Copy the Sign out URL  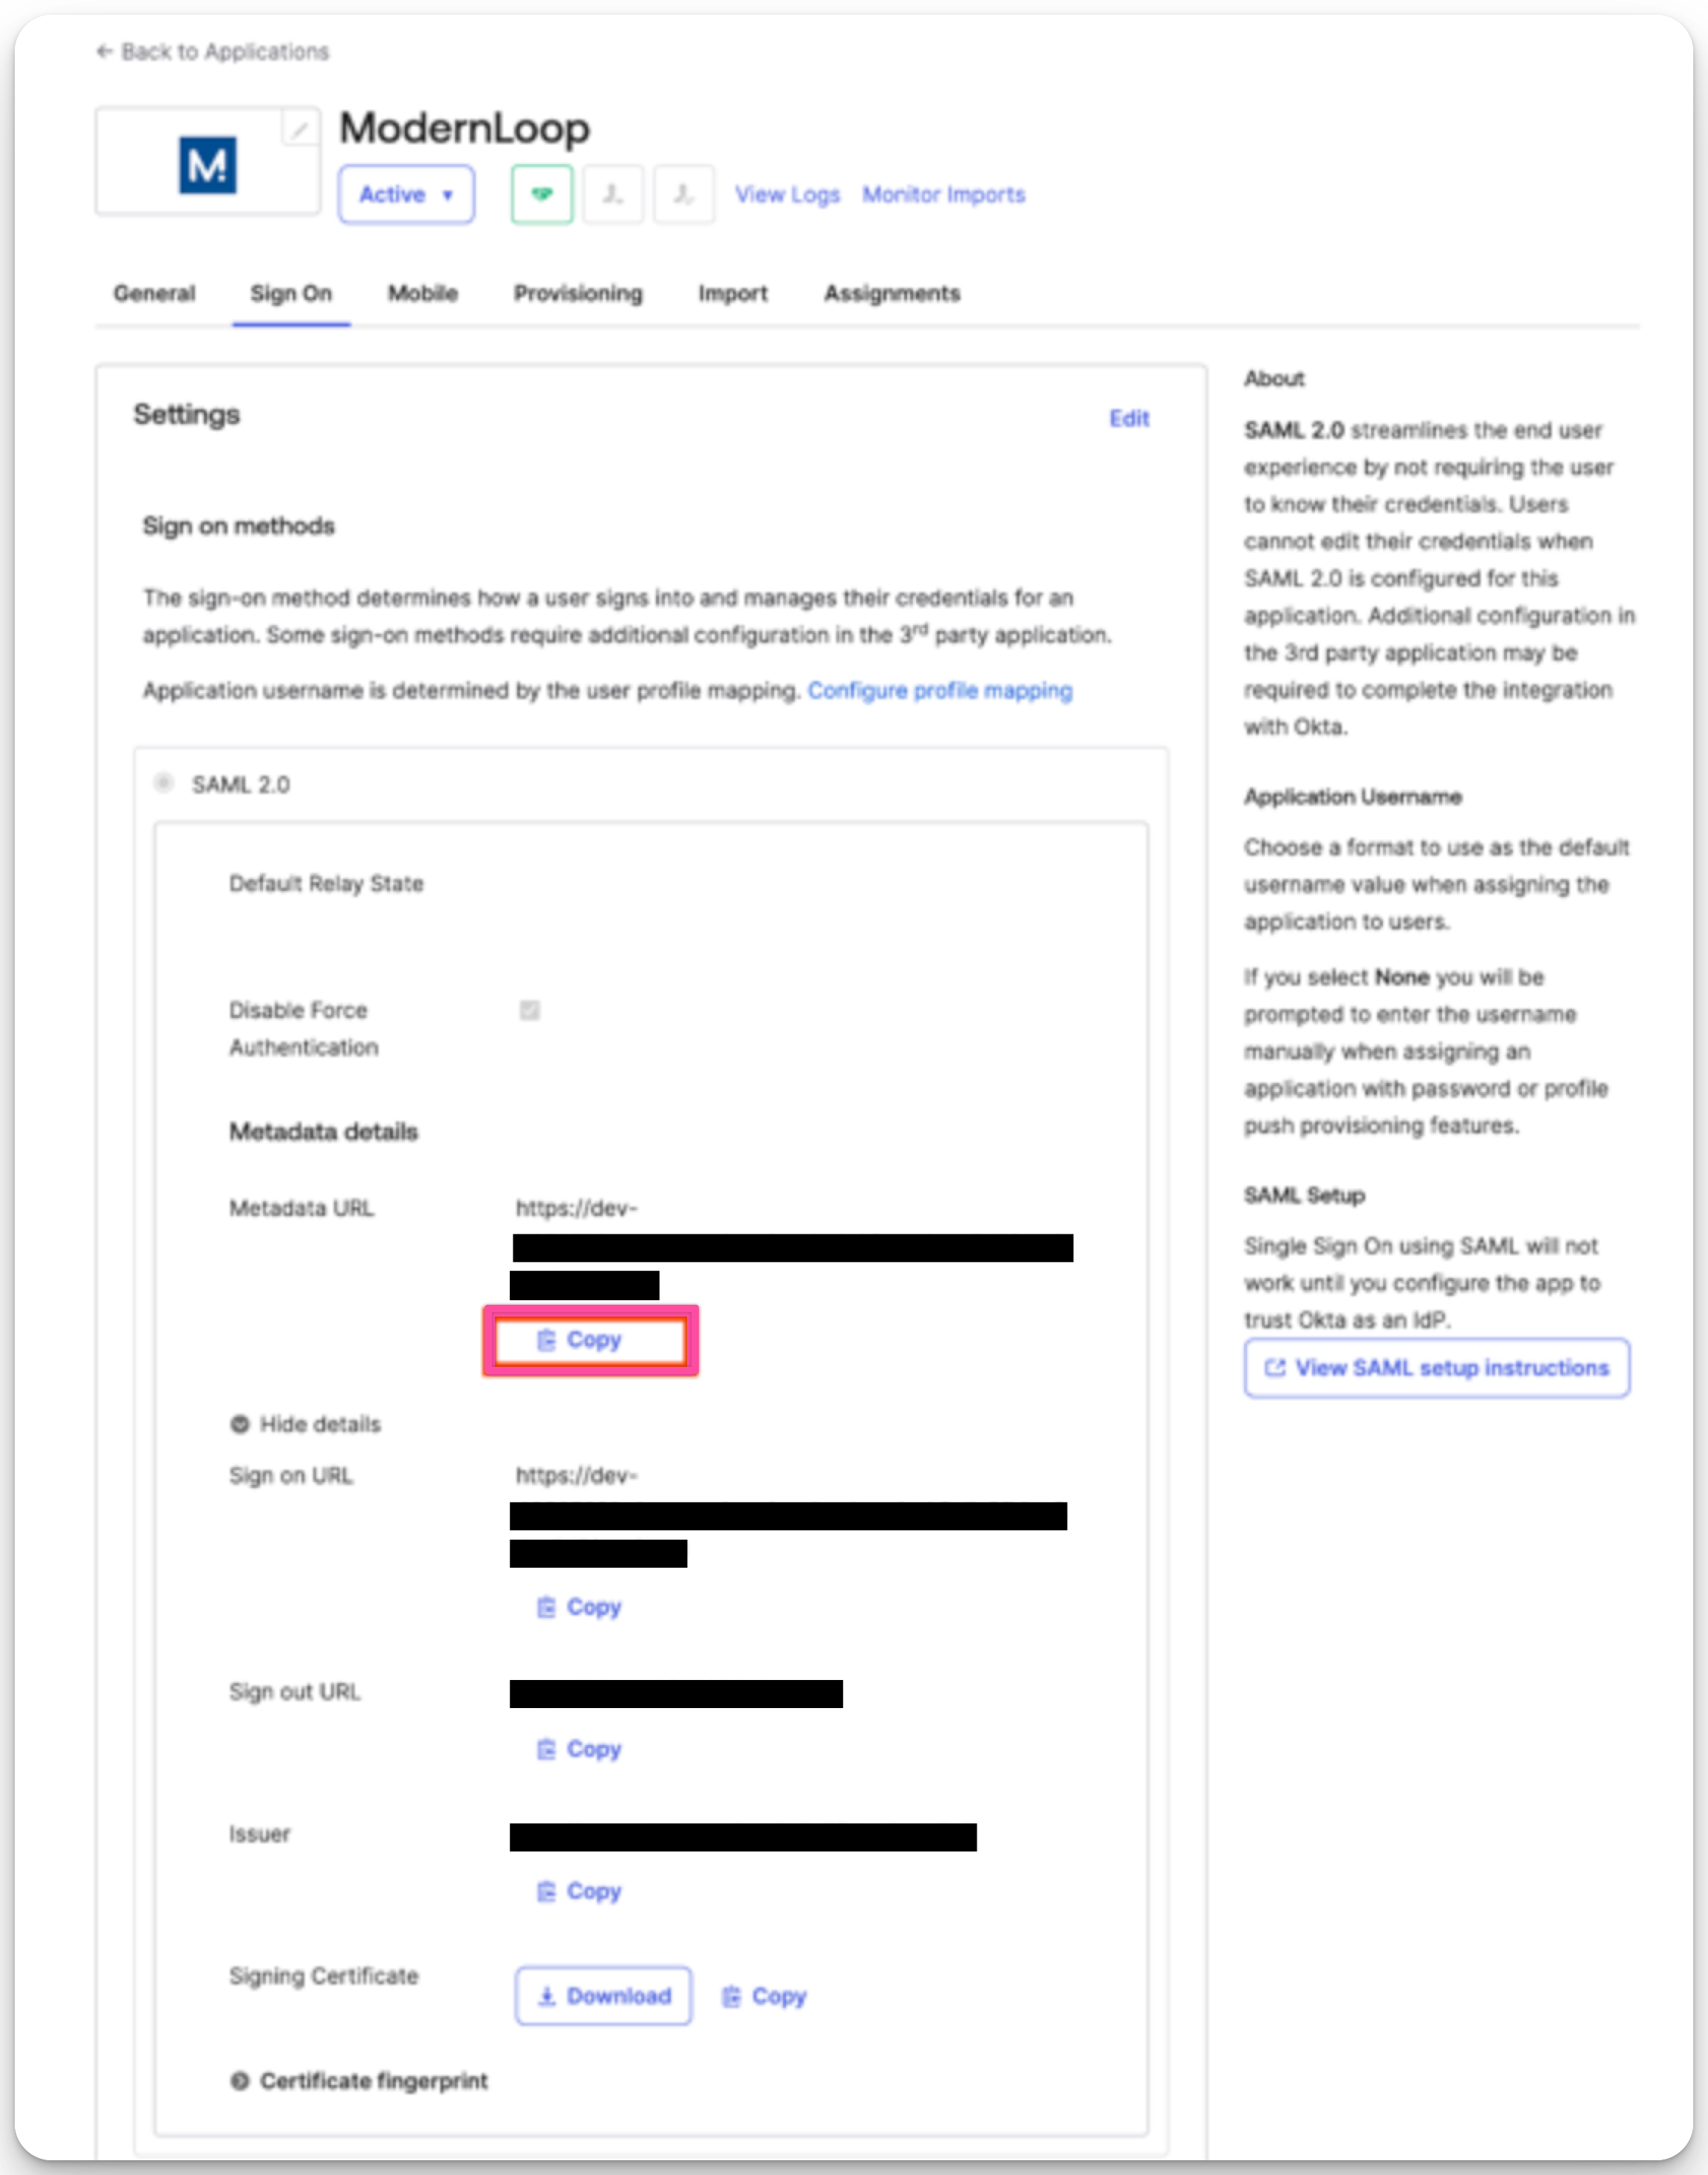click(580, 1749)
